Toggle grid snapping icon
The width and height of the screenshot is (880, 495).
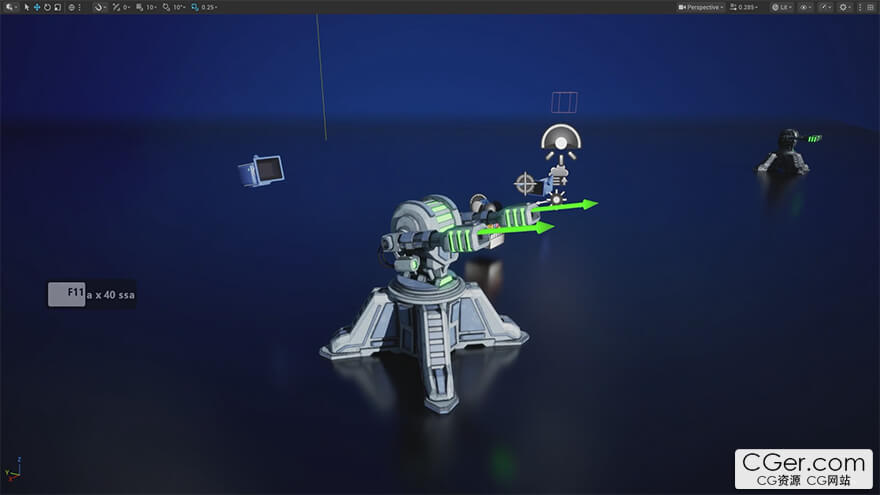point(139,7)
